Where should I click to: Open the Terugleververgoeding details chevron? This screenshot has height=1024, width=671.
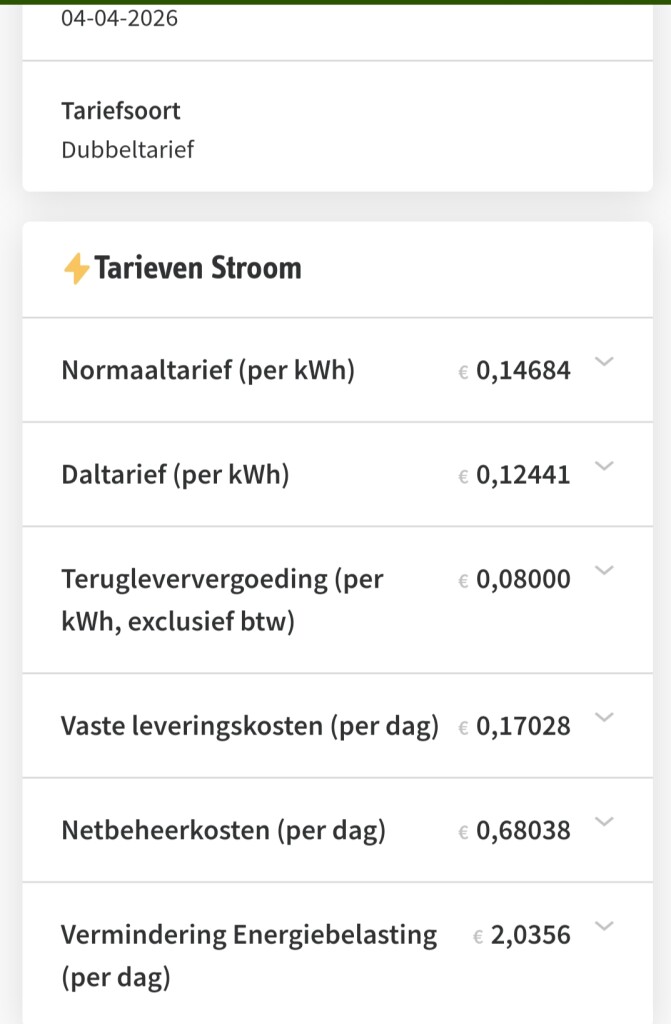(603, 570)
